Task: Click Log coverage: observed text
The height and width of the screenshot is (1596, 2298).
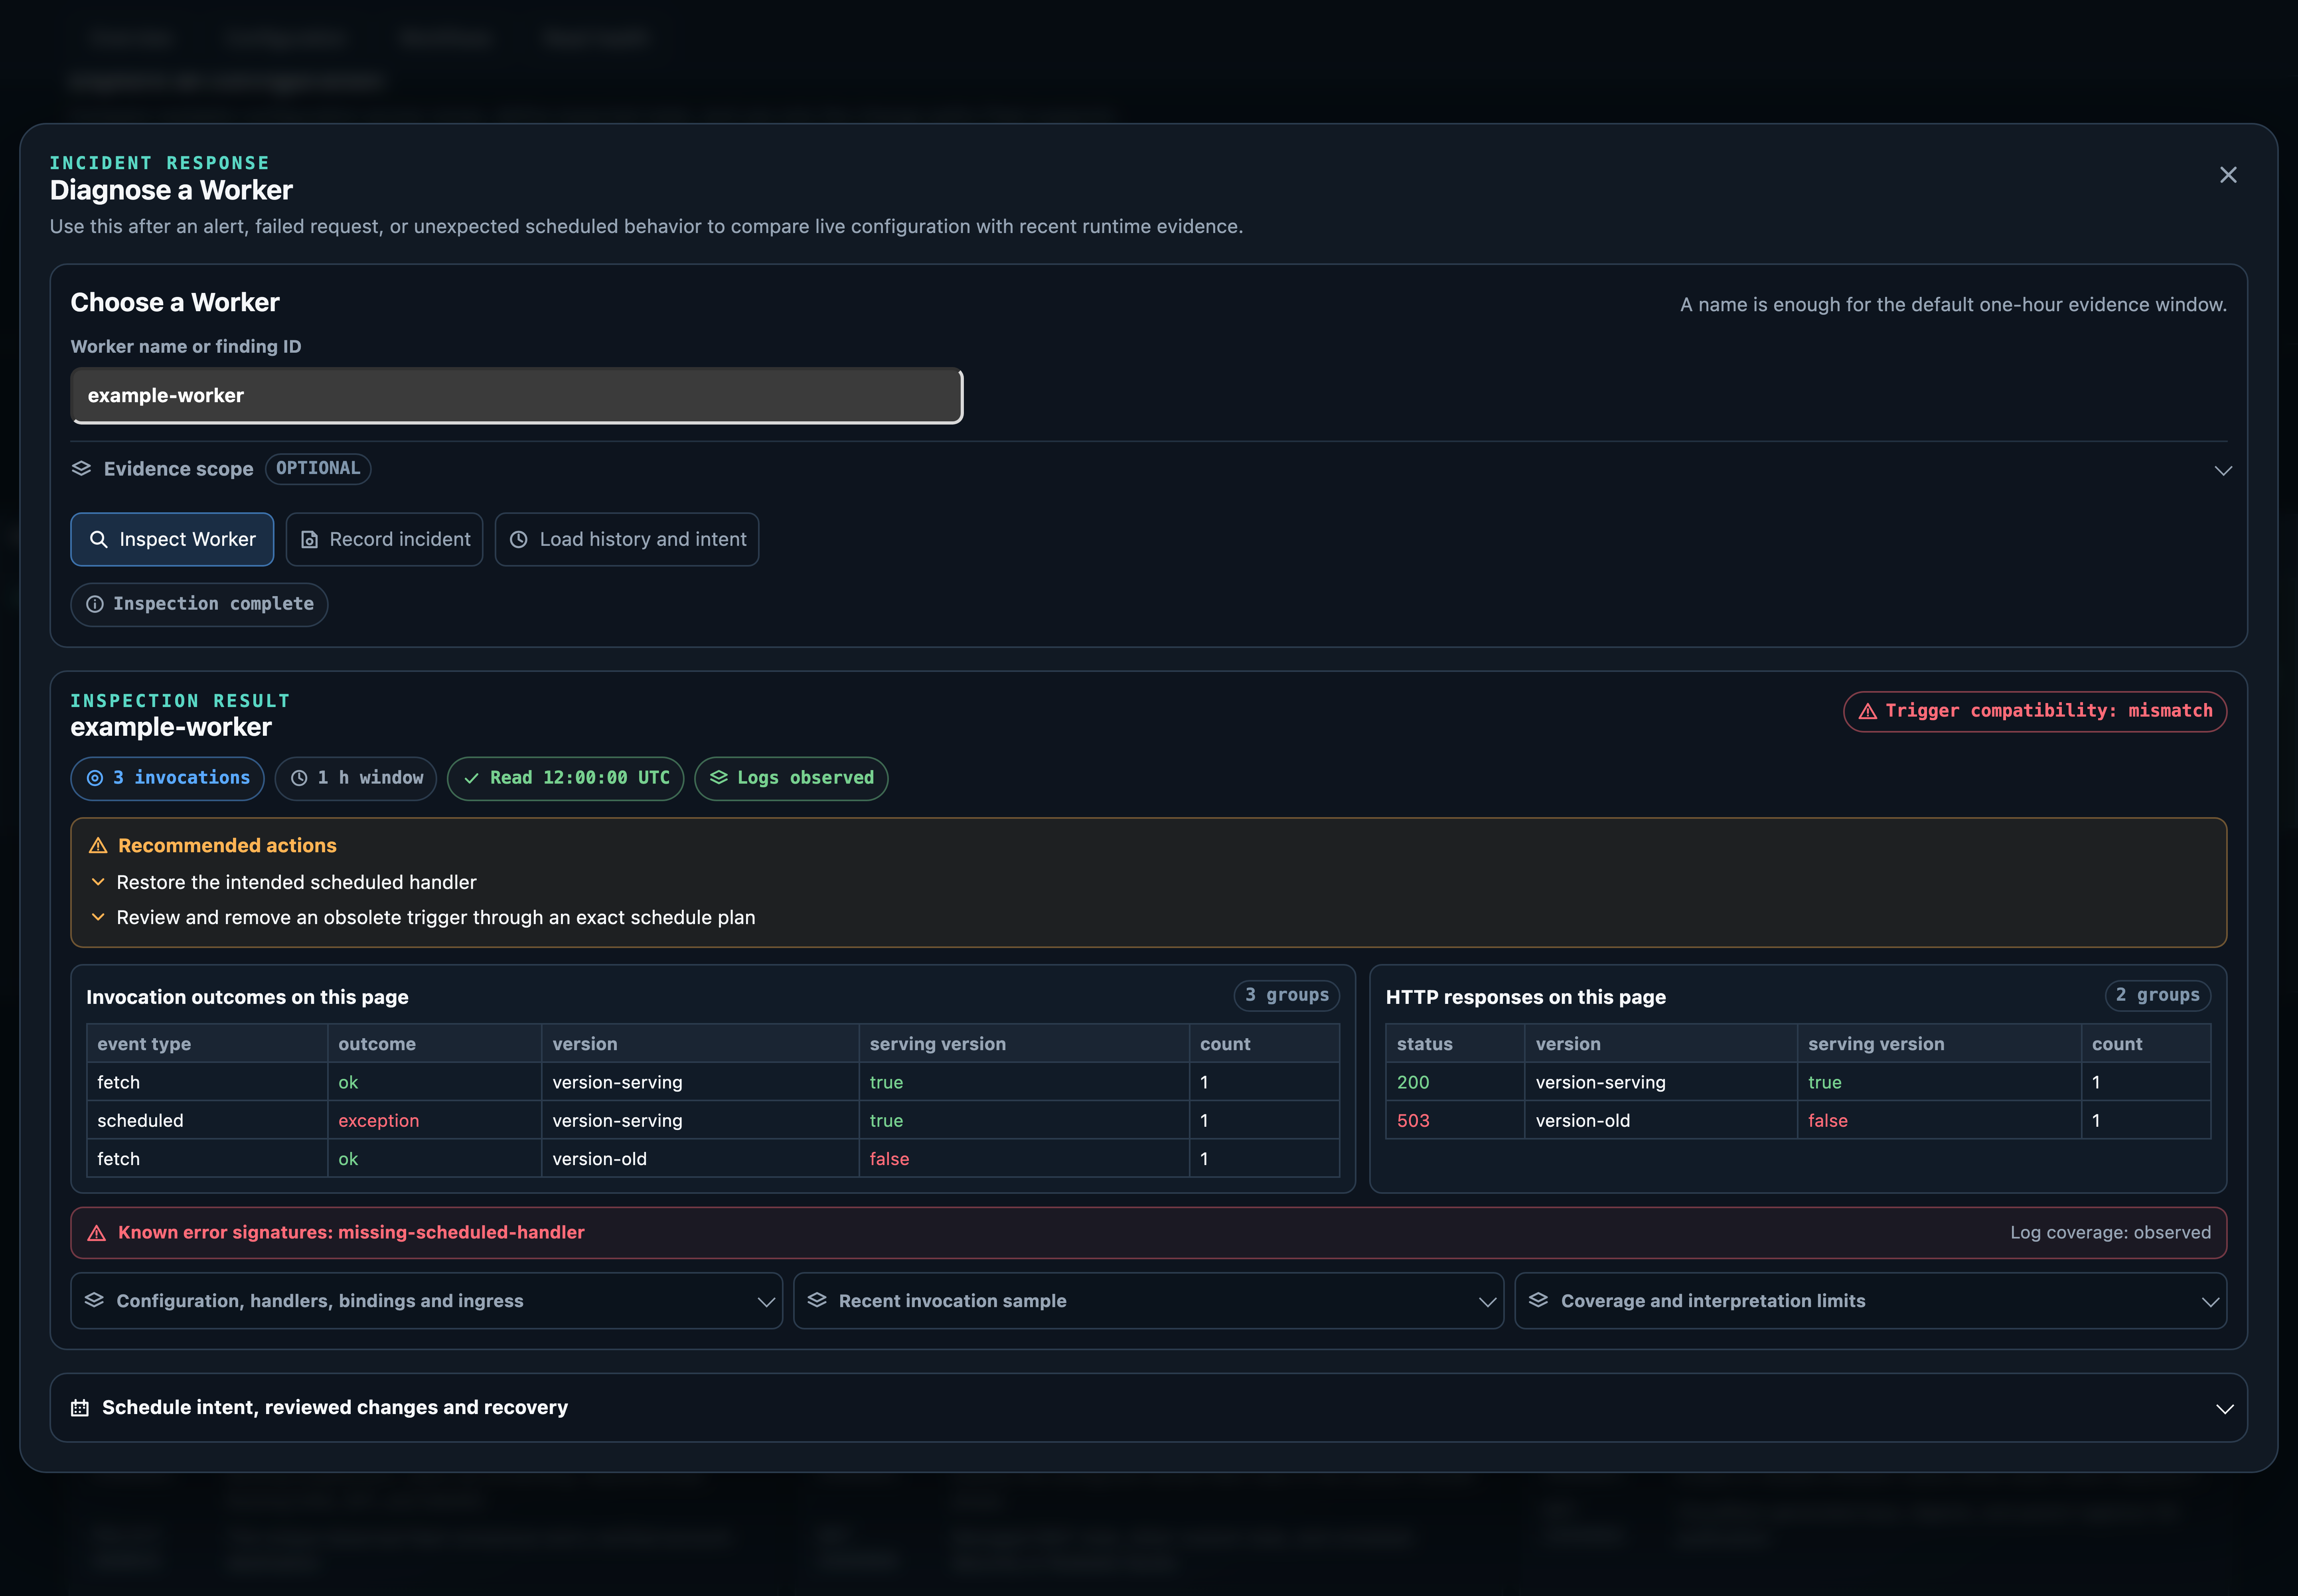Action: pos(2110,1233)
